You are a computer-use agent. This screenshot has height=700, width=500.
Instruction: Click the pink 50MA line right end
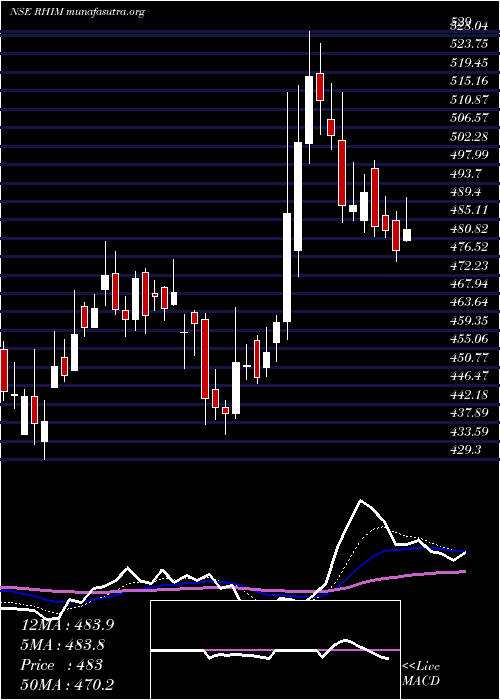point(464,571)
